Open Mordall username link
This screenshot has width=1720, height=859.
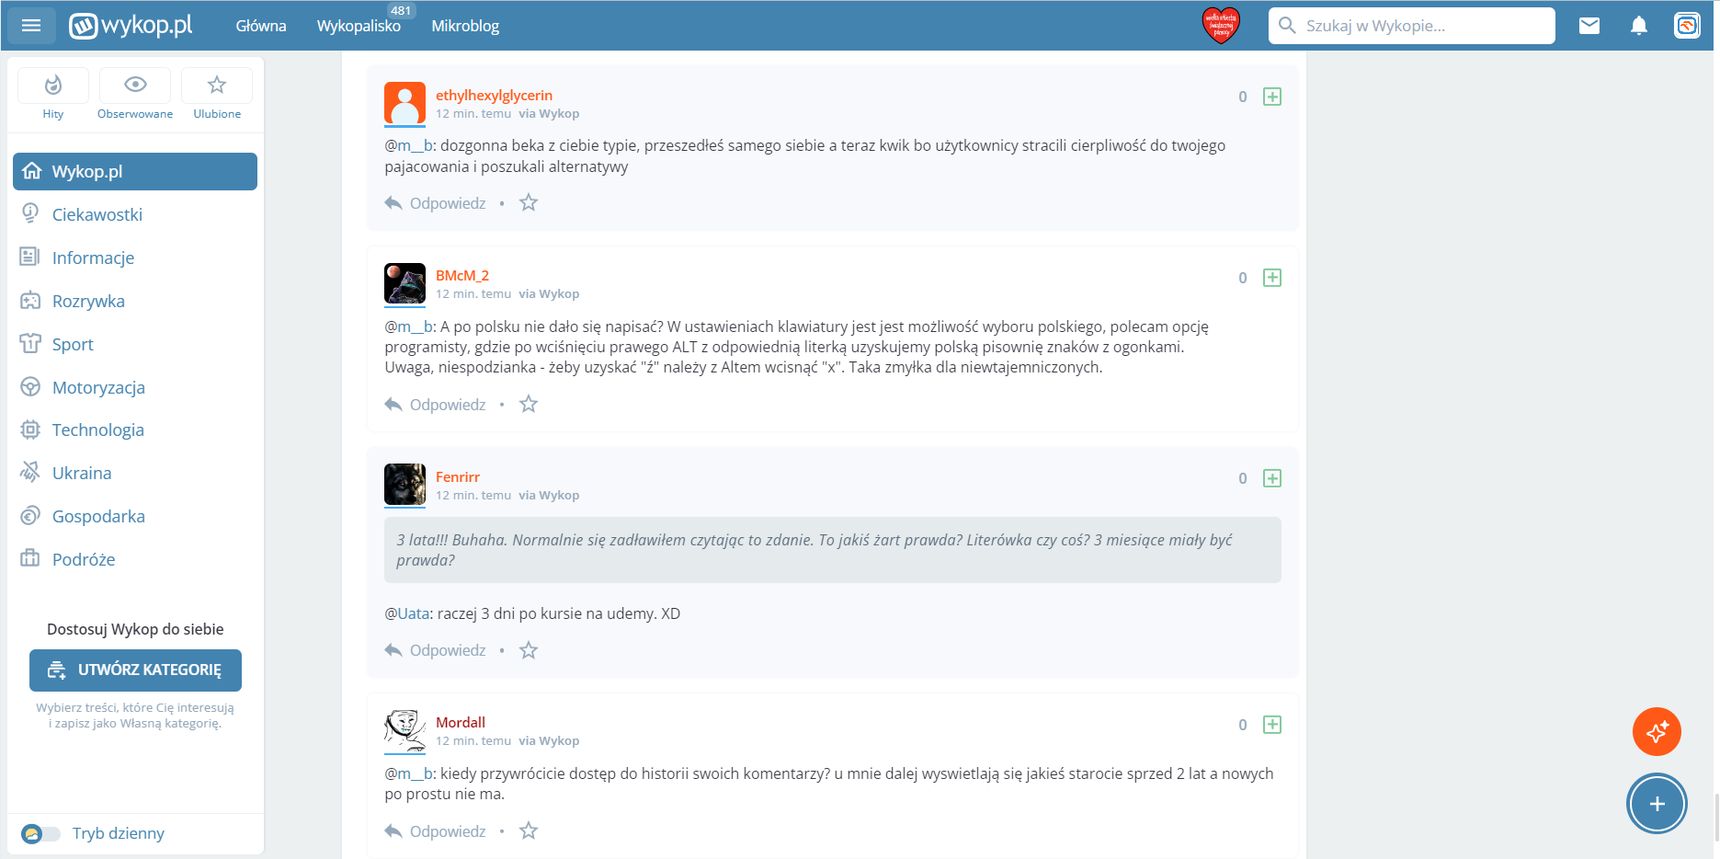460,722
